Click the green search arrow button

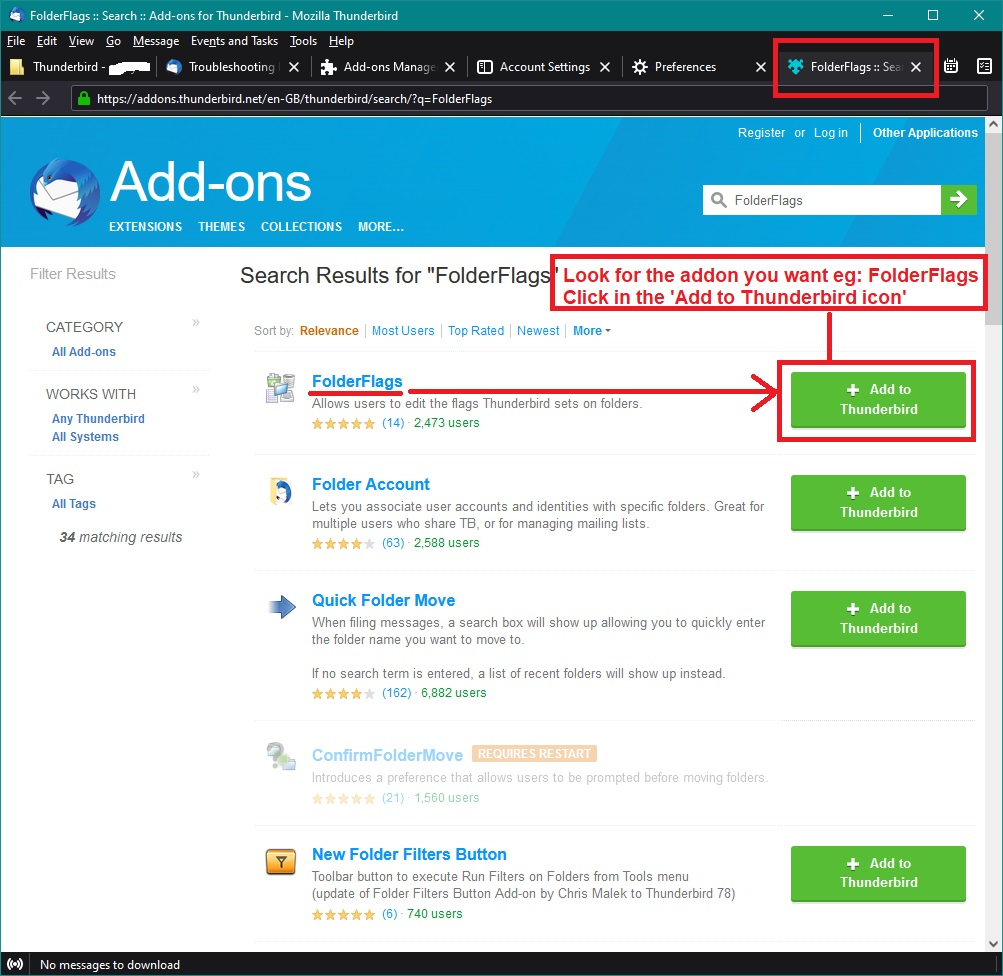pyautogui.click(x=958, y=200)
